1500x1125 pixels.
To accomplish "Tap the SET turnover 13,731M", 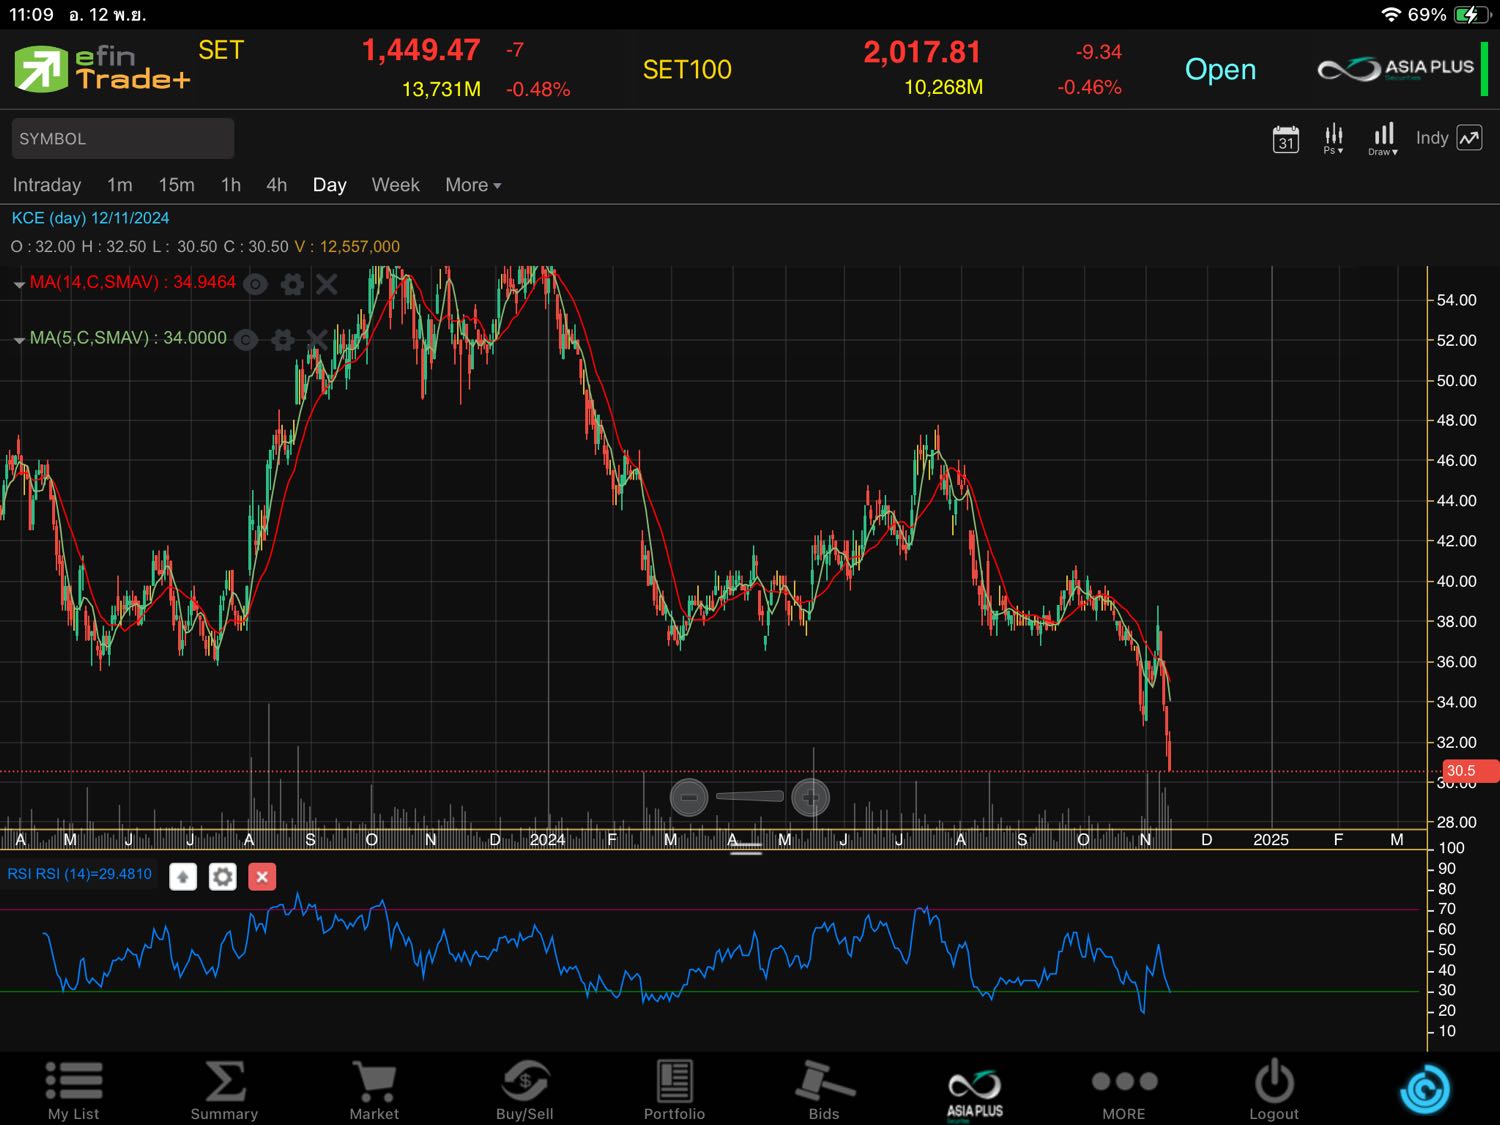I will coord(441,90).
